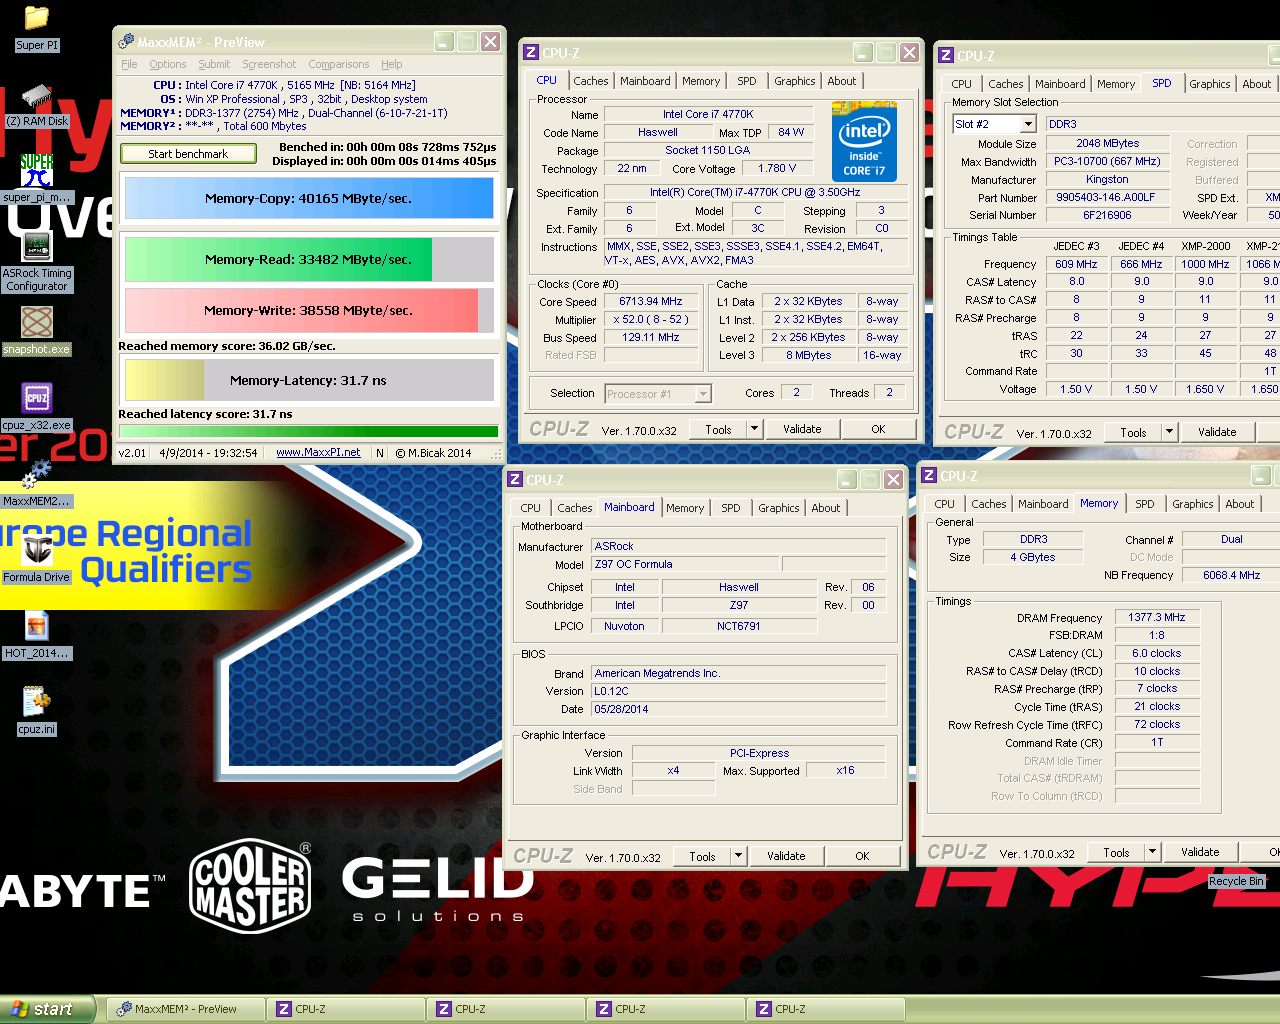Screen dimensions: 1280x1024
Task: Click the CPU-Z CPU window title icon
Action: click(530, 53)
